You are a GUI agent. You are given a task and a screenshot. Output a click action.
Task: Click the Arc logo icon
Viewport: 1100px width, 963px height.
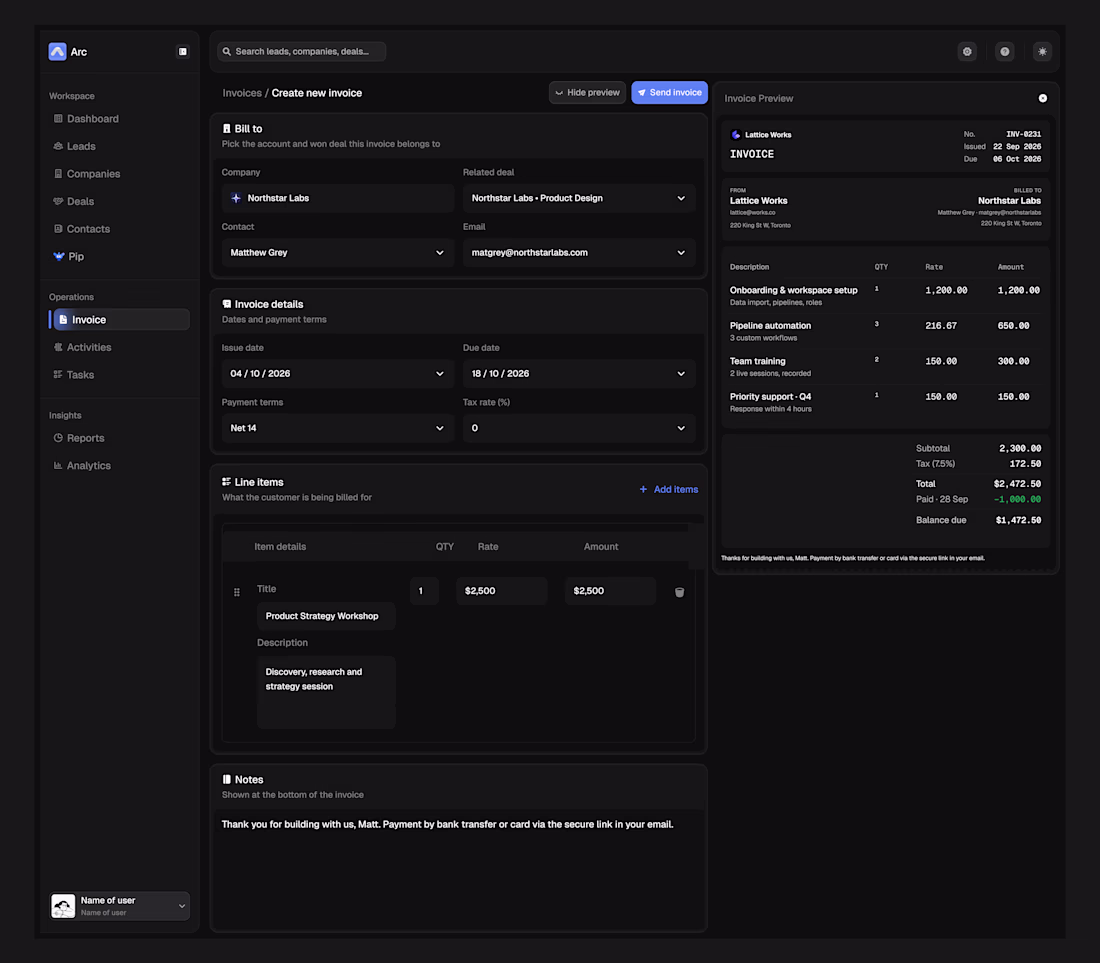58,51
